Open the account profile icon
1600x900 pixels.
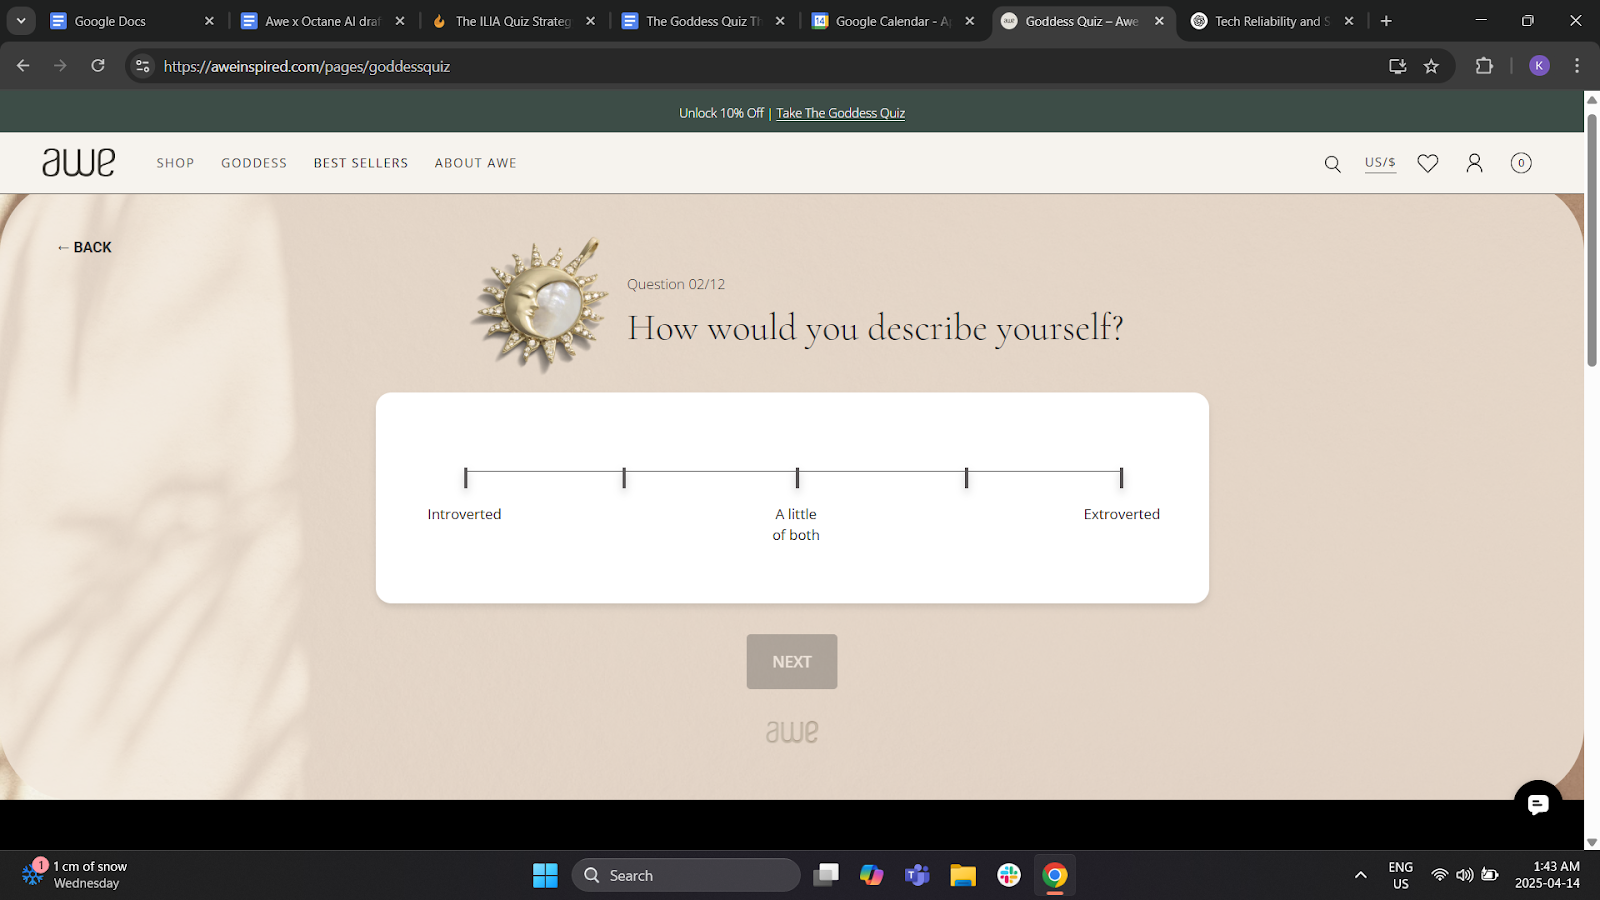pos(1474,163)
